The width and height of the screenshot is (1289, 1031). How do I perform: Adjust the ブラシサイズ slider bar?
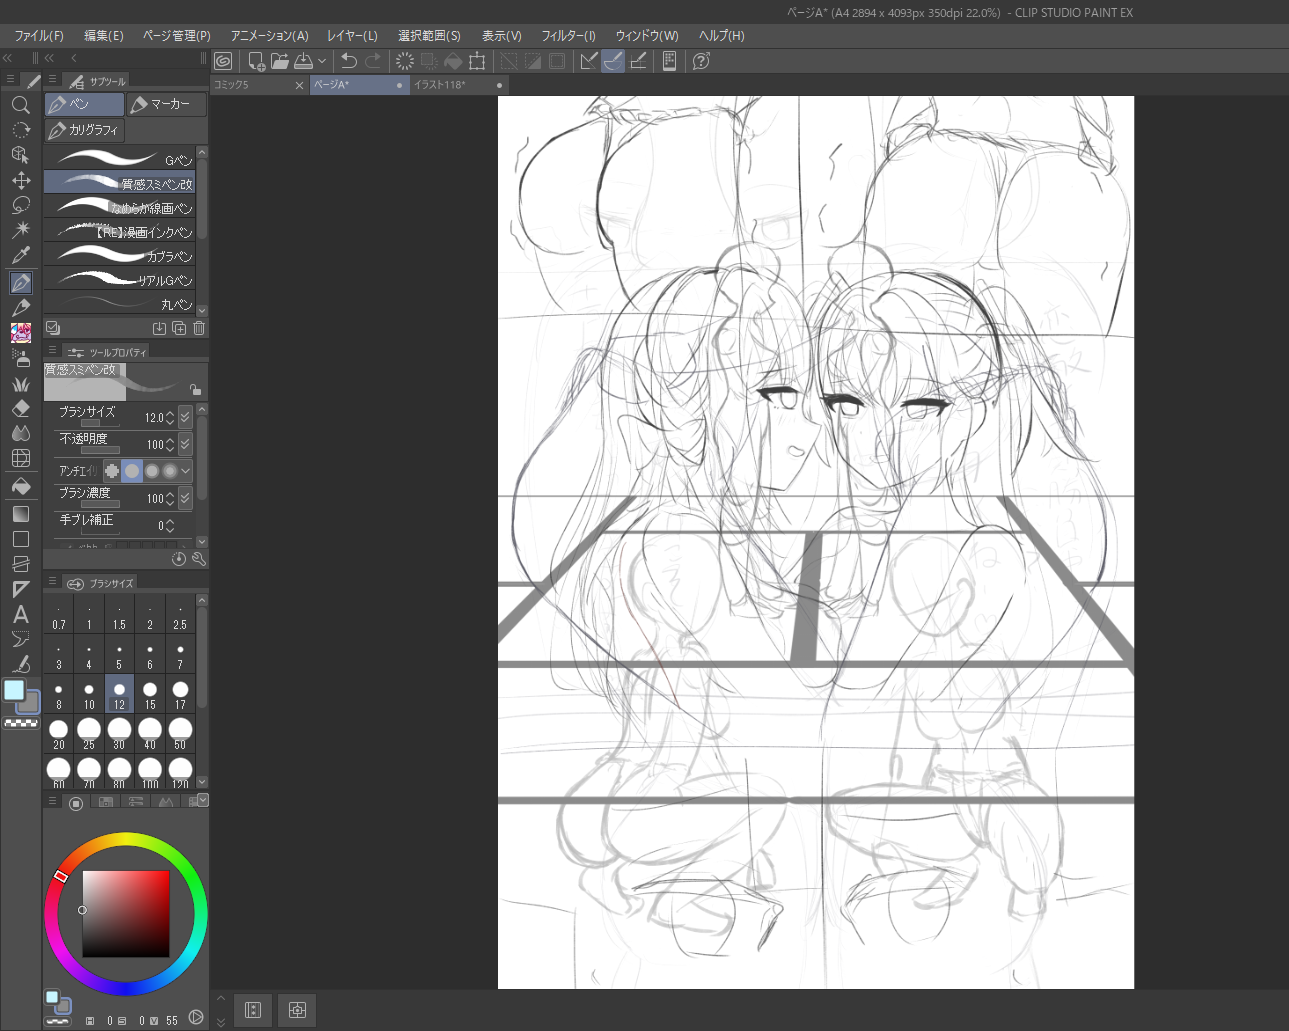point(100,424)
